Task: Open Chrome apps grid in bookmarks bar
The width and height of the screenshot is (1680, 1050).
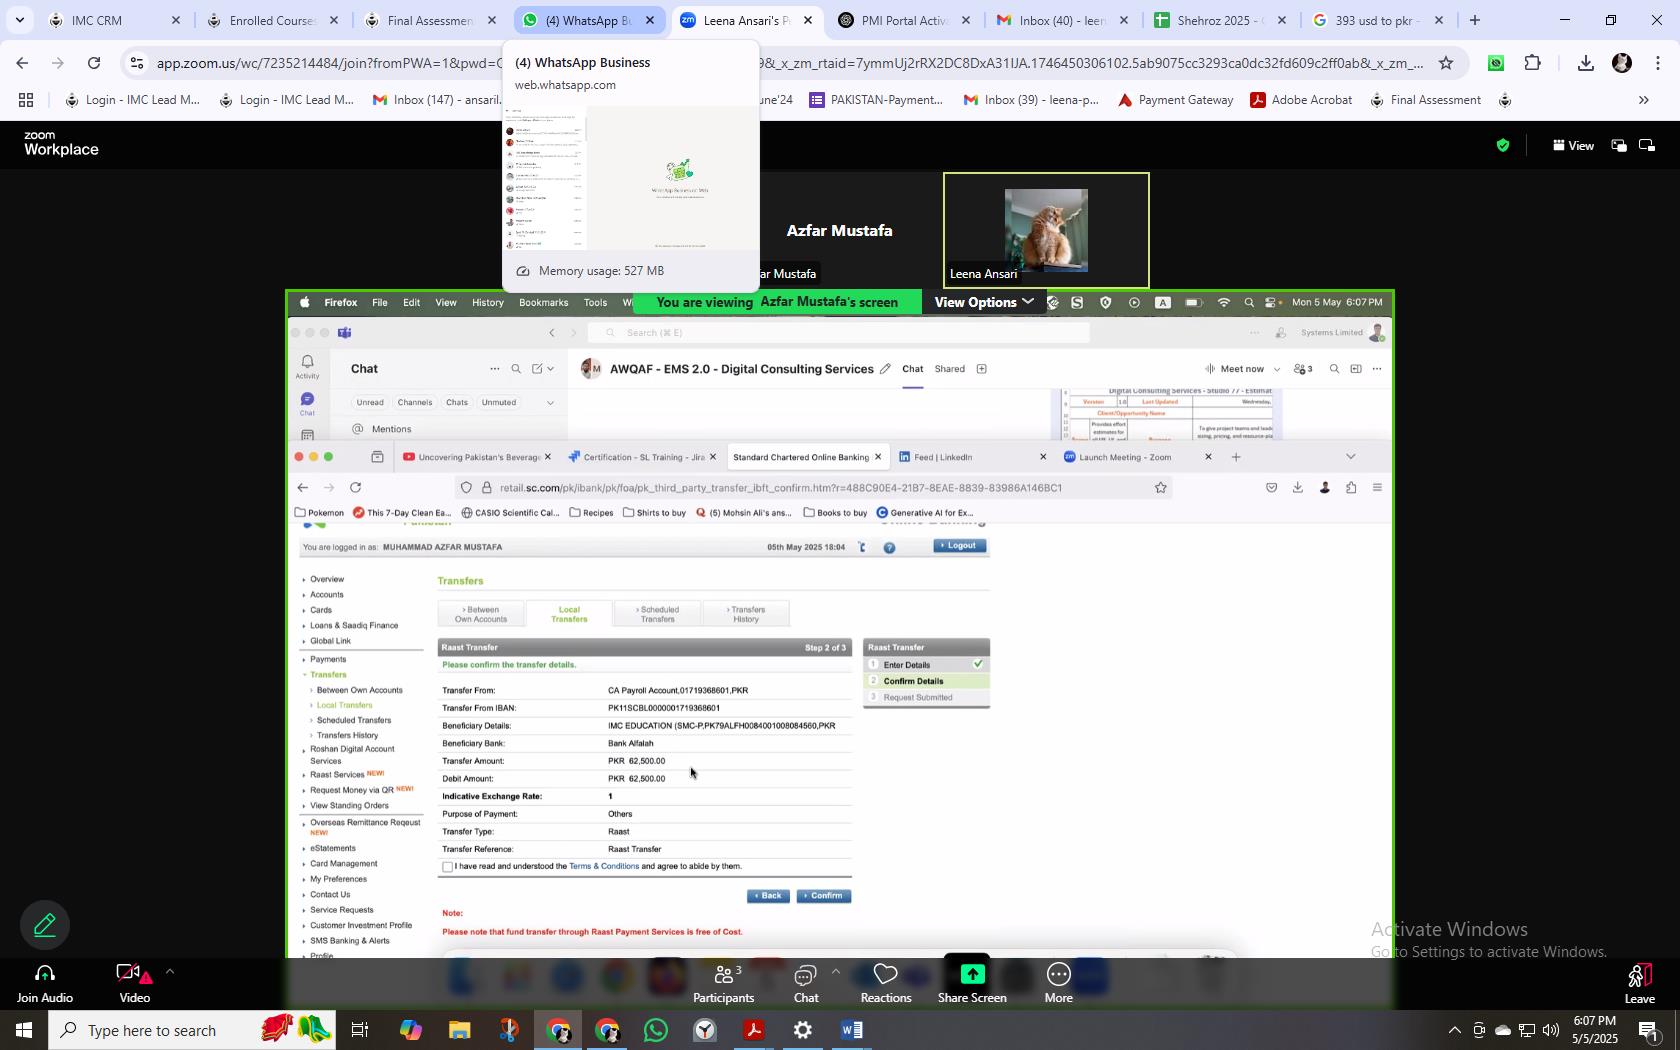Action: pos(26,100)
